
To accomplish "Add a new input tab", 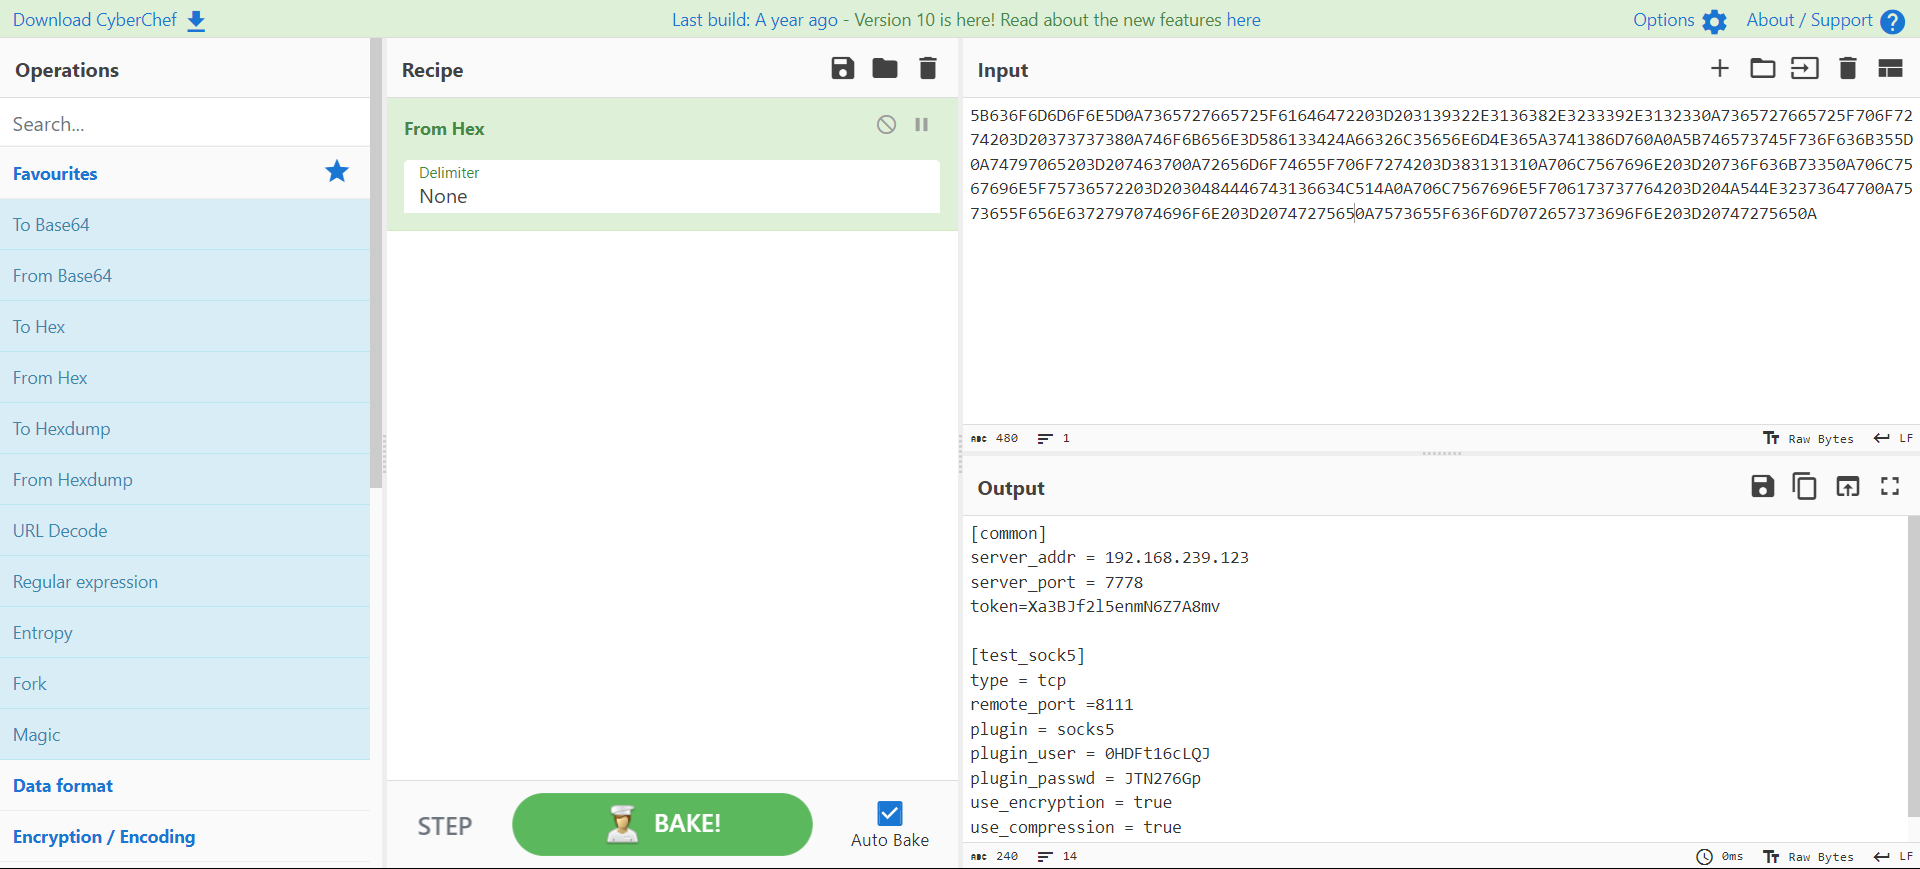I will (1720, 68).
